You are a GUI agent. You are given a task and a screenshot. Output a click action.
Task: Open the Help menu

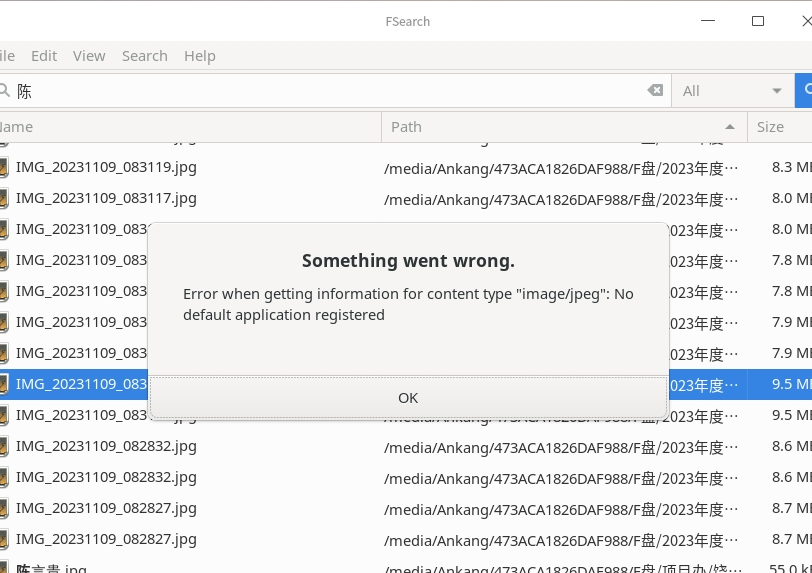tap(200, 56)
